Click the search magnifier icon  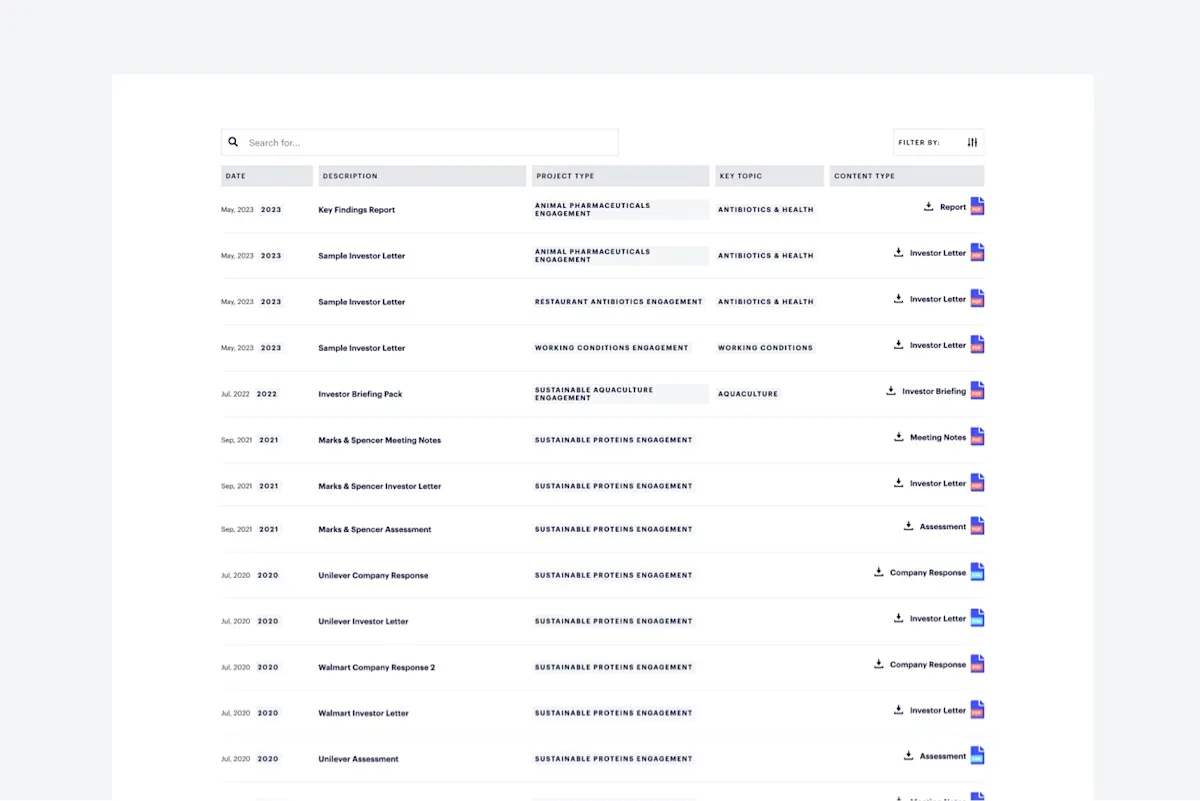pos(233,142)
